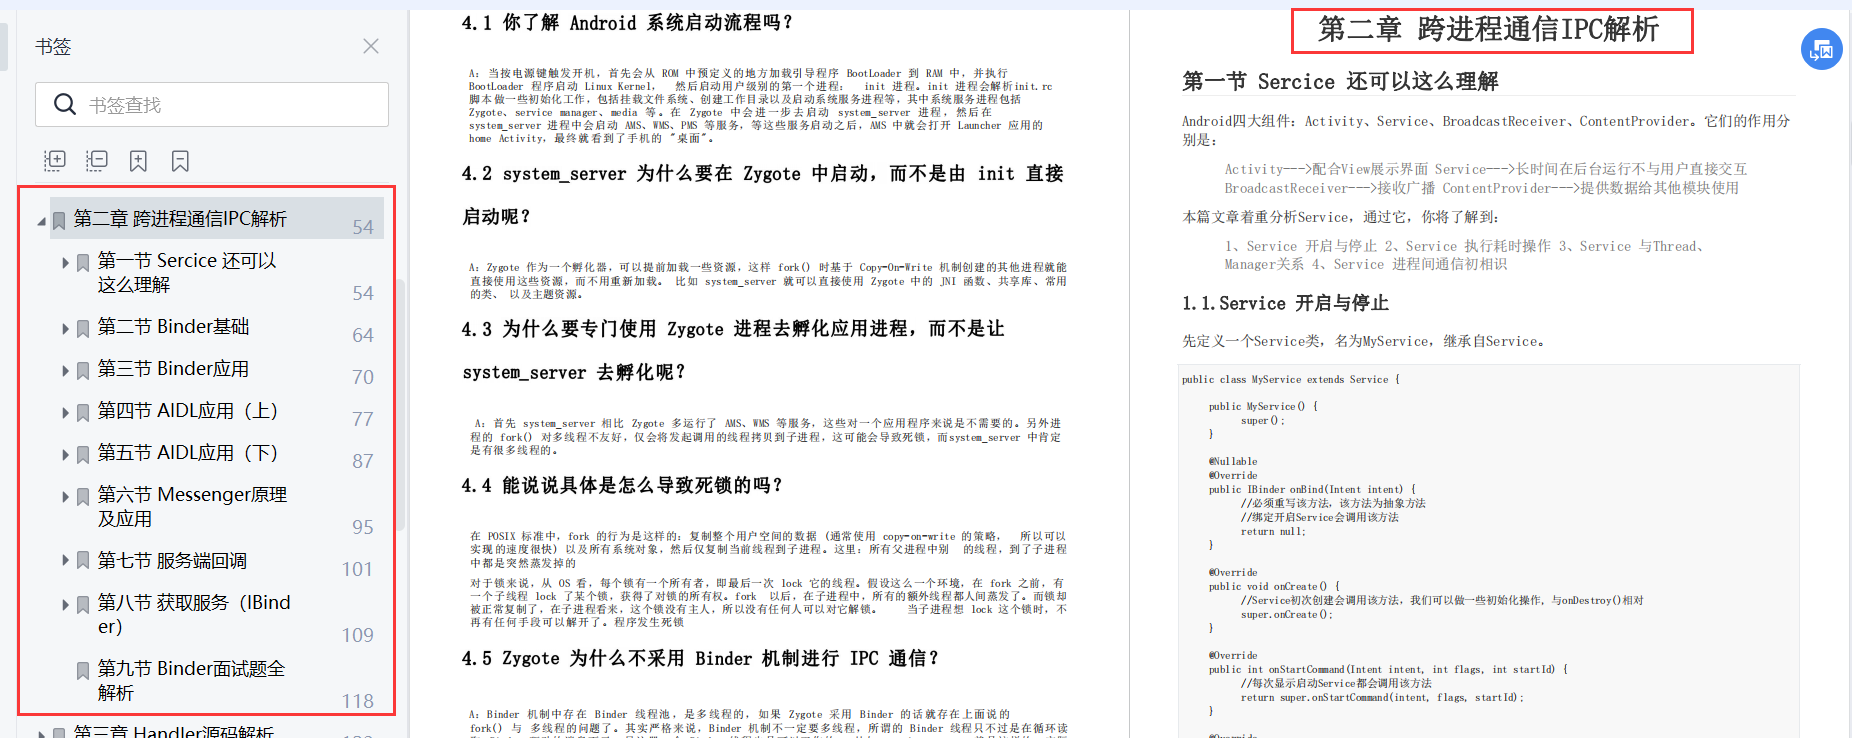Collapse the 第二章 跨进程通信IPC解析 chapter
Image resolution: width=1852 pixels, height=738 pixels.
click(x=41, y=221)
